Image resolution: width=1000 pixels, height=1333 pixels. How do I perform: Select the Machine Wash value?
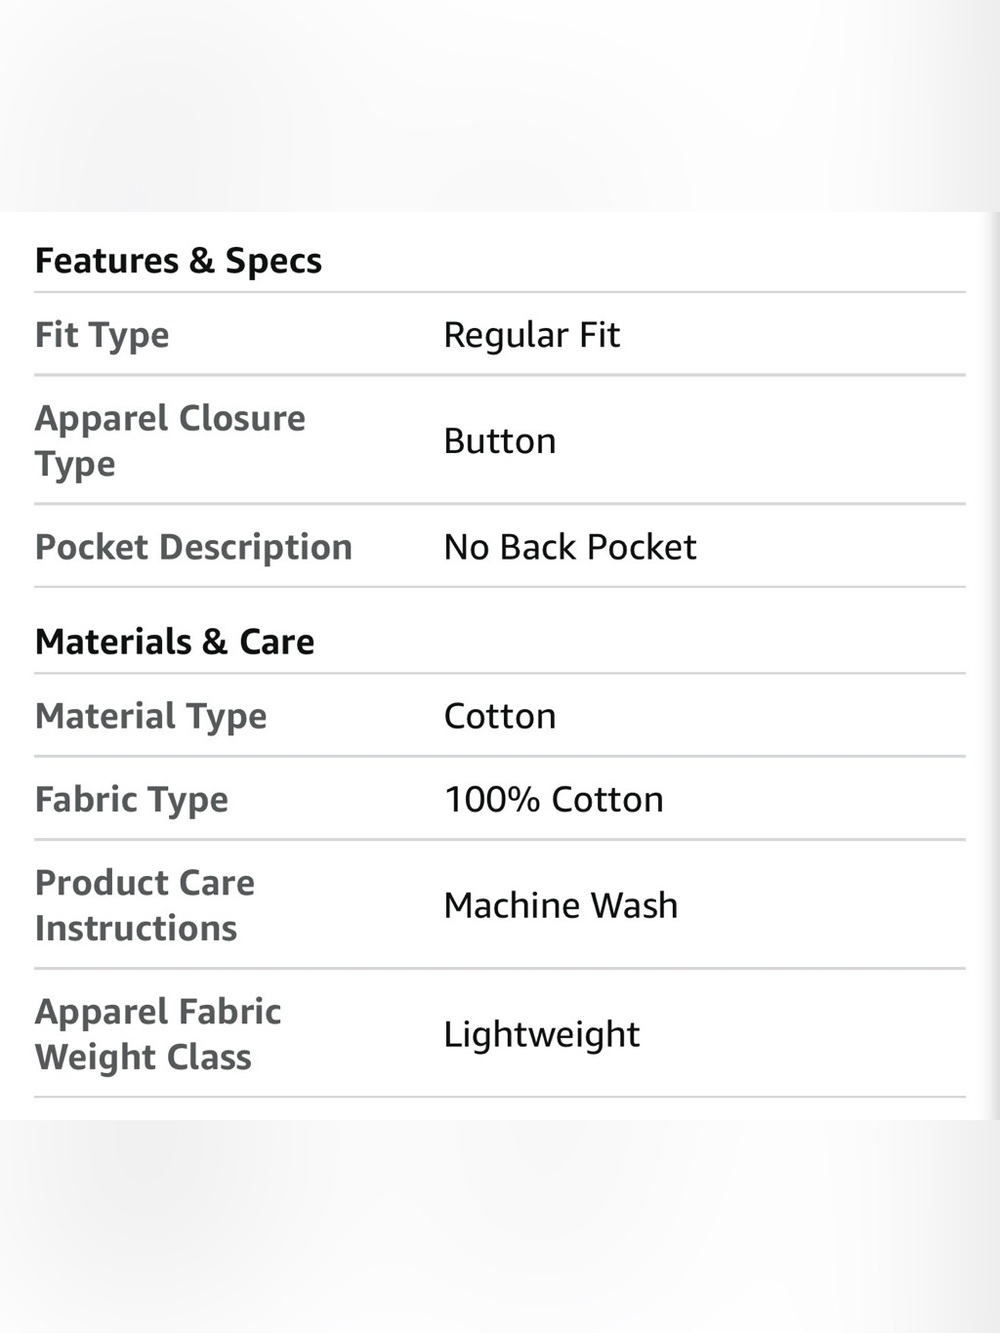pyautogui.click(x=561, y=905)
